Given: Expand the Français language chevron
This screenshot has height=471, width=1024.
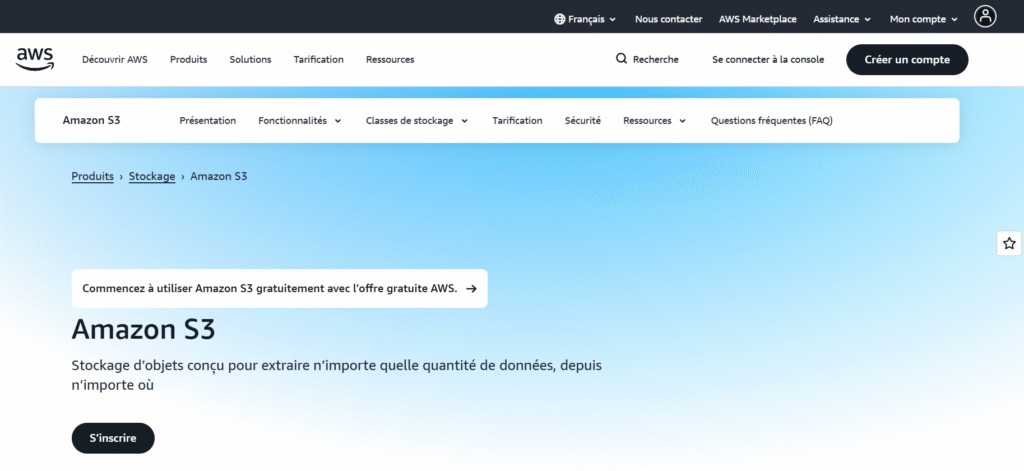Looking at the screenshot, I should pyautogui.click(x=613, y=20).
